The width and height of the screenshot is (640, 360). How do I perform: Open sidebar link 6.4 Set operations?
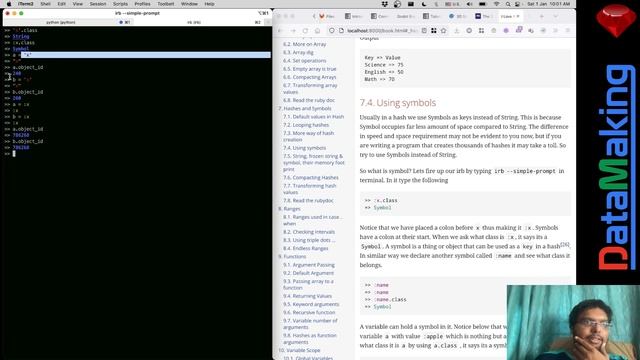304,60
